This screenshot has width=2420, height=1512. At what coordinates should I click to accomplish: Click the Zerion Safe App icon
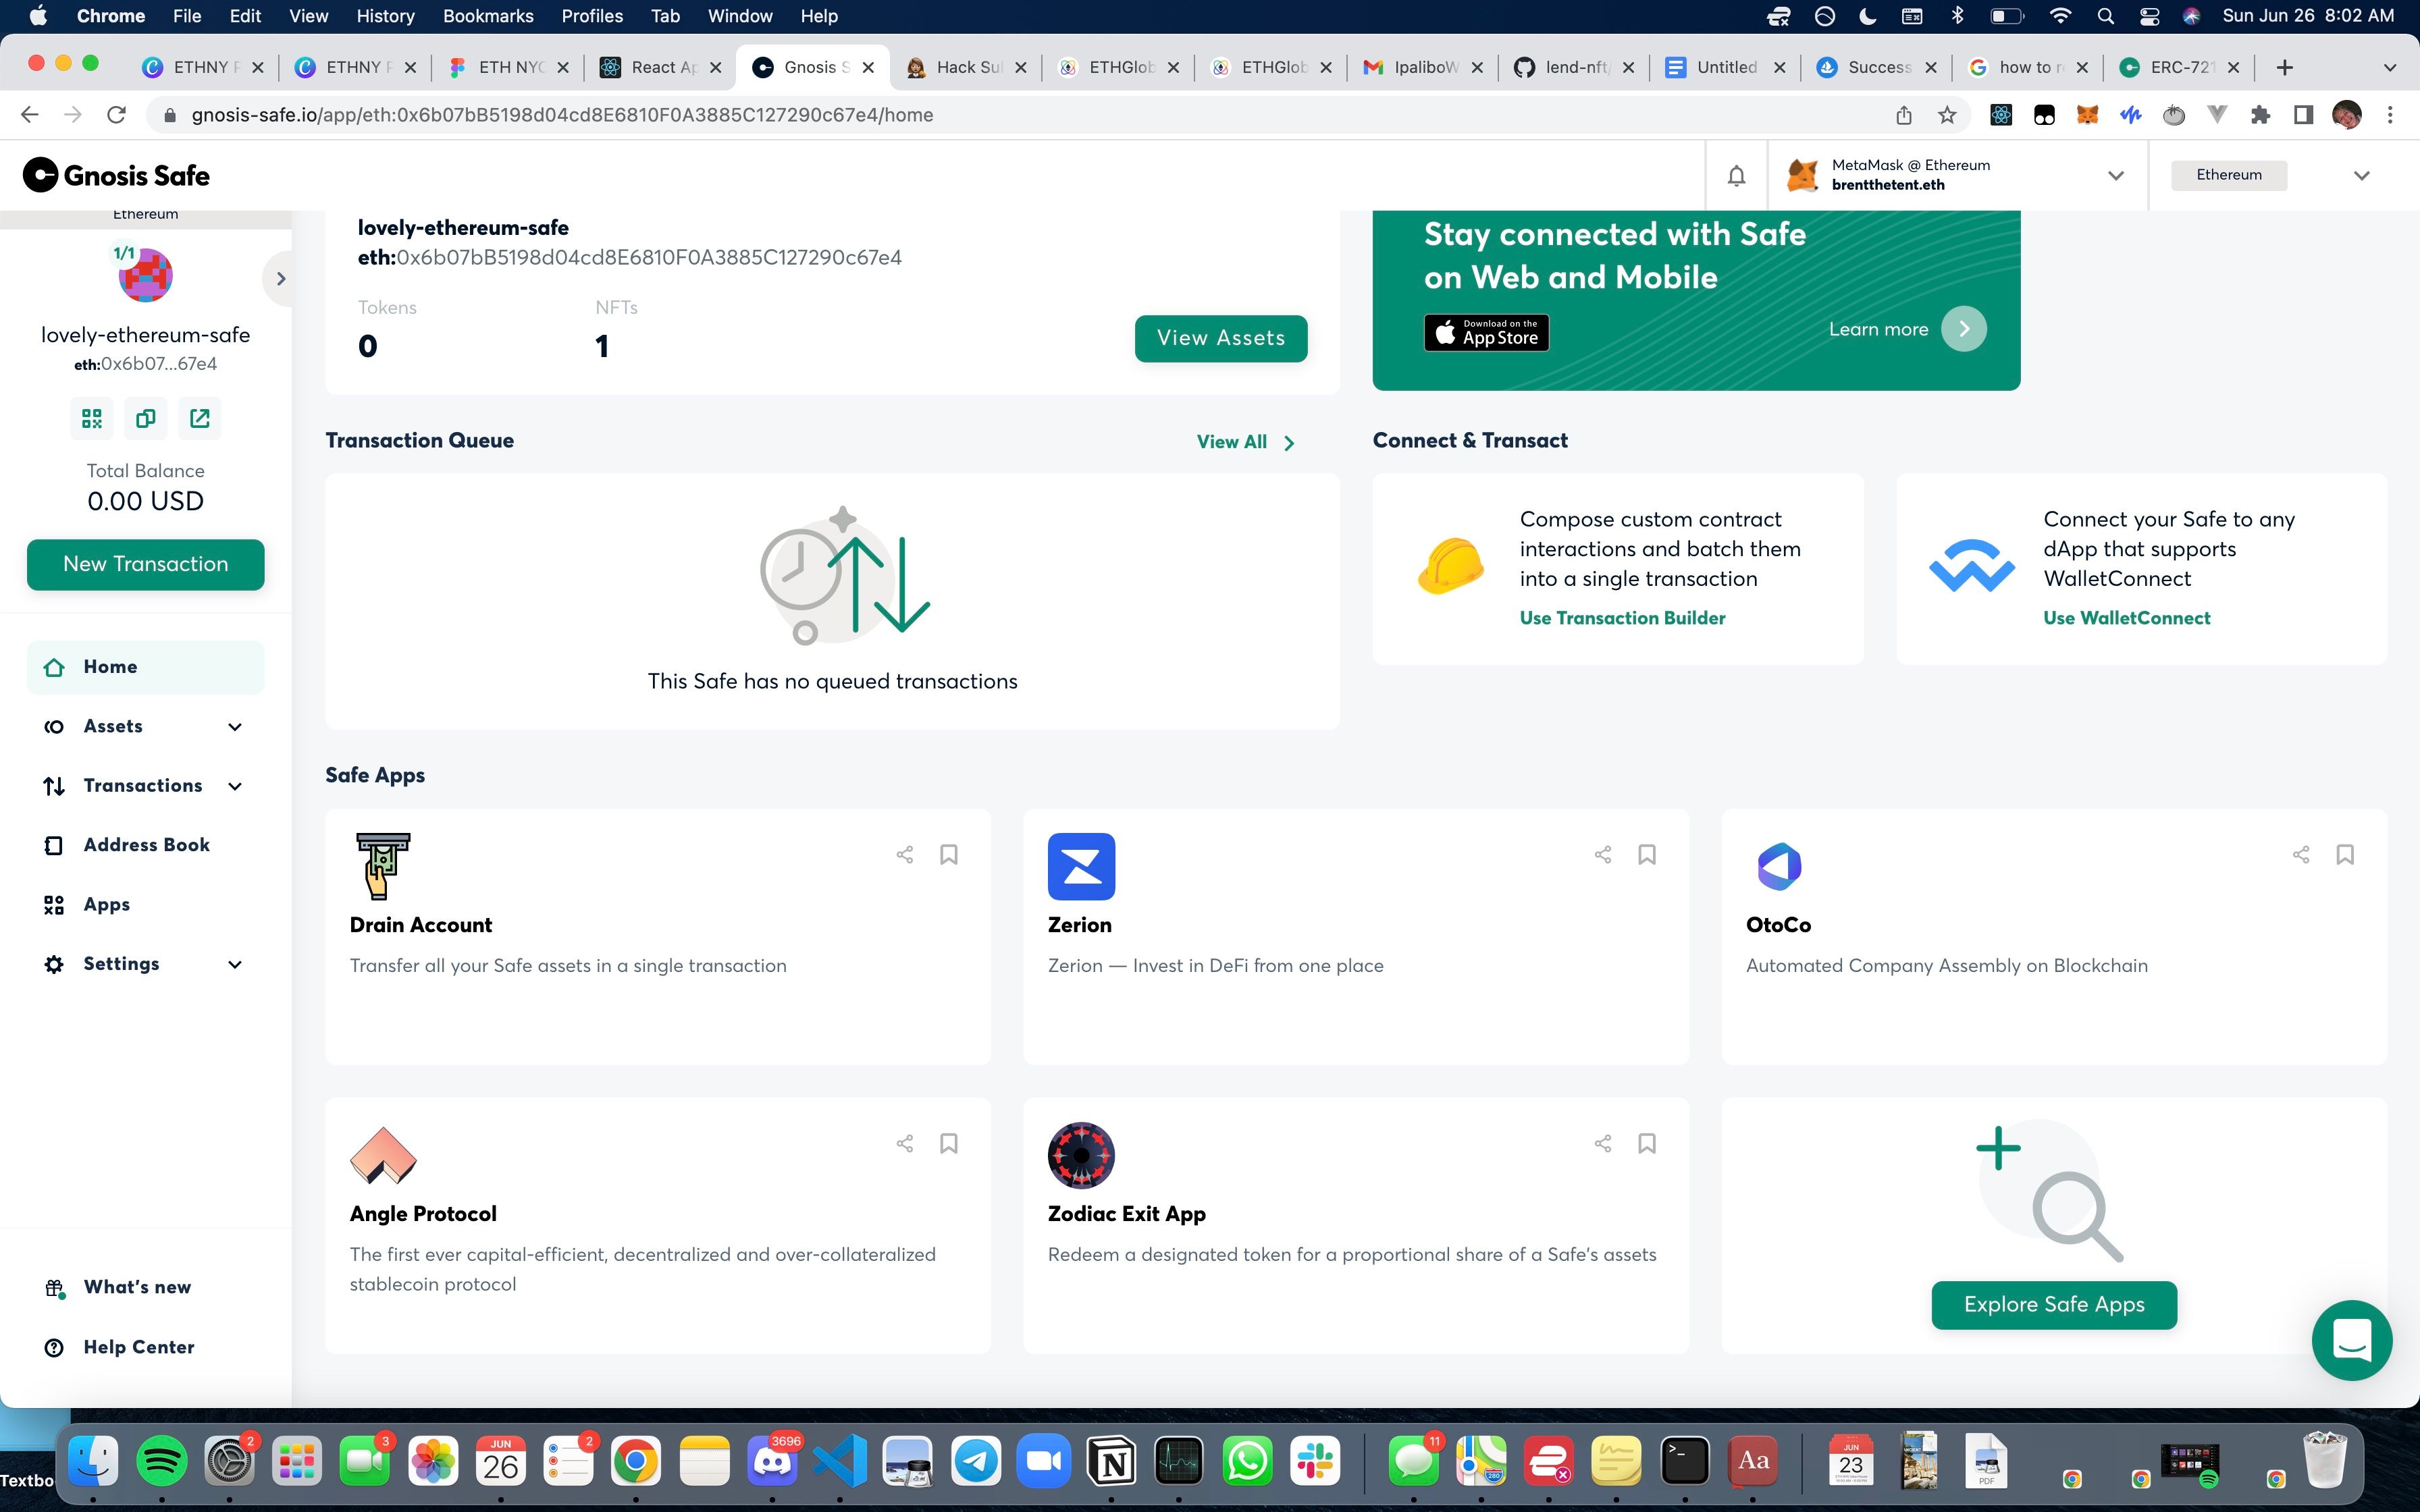(x=1082, y=866)
